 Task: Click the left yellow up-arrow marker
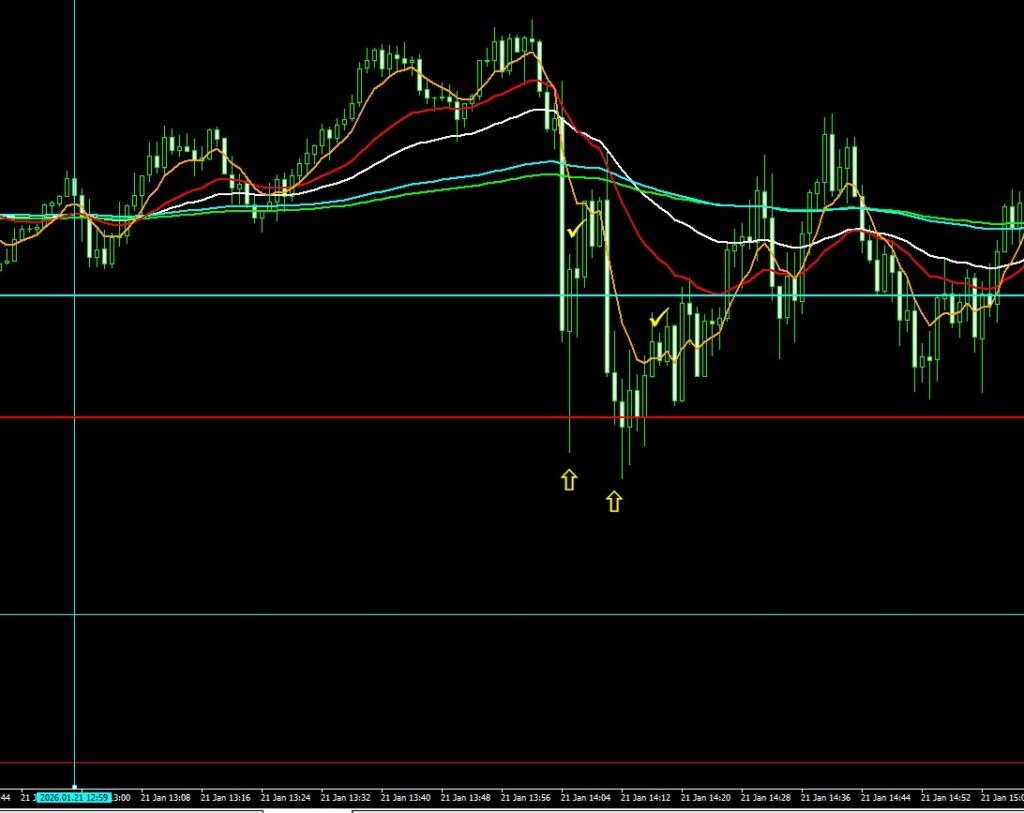569,480
